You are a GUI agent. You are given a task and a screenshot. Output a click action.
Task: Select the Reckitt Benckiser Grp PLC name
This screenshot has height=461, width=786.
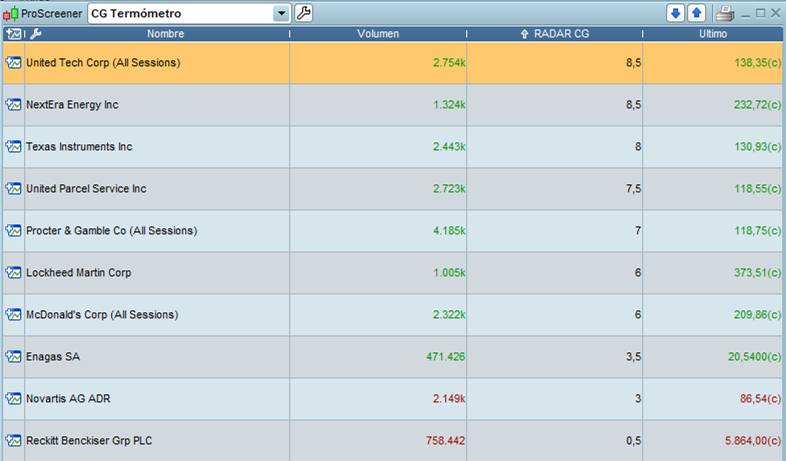(89, 441)
